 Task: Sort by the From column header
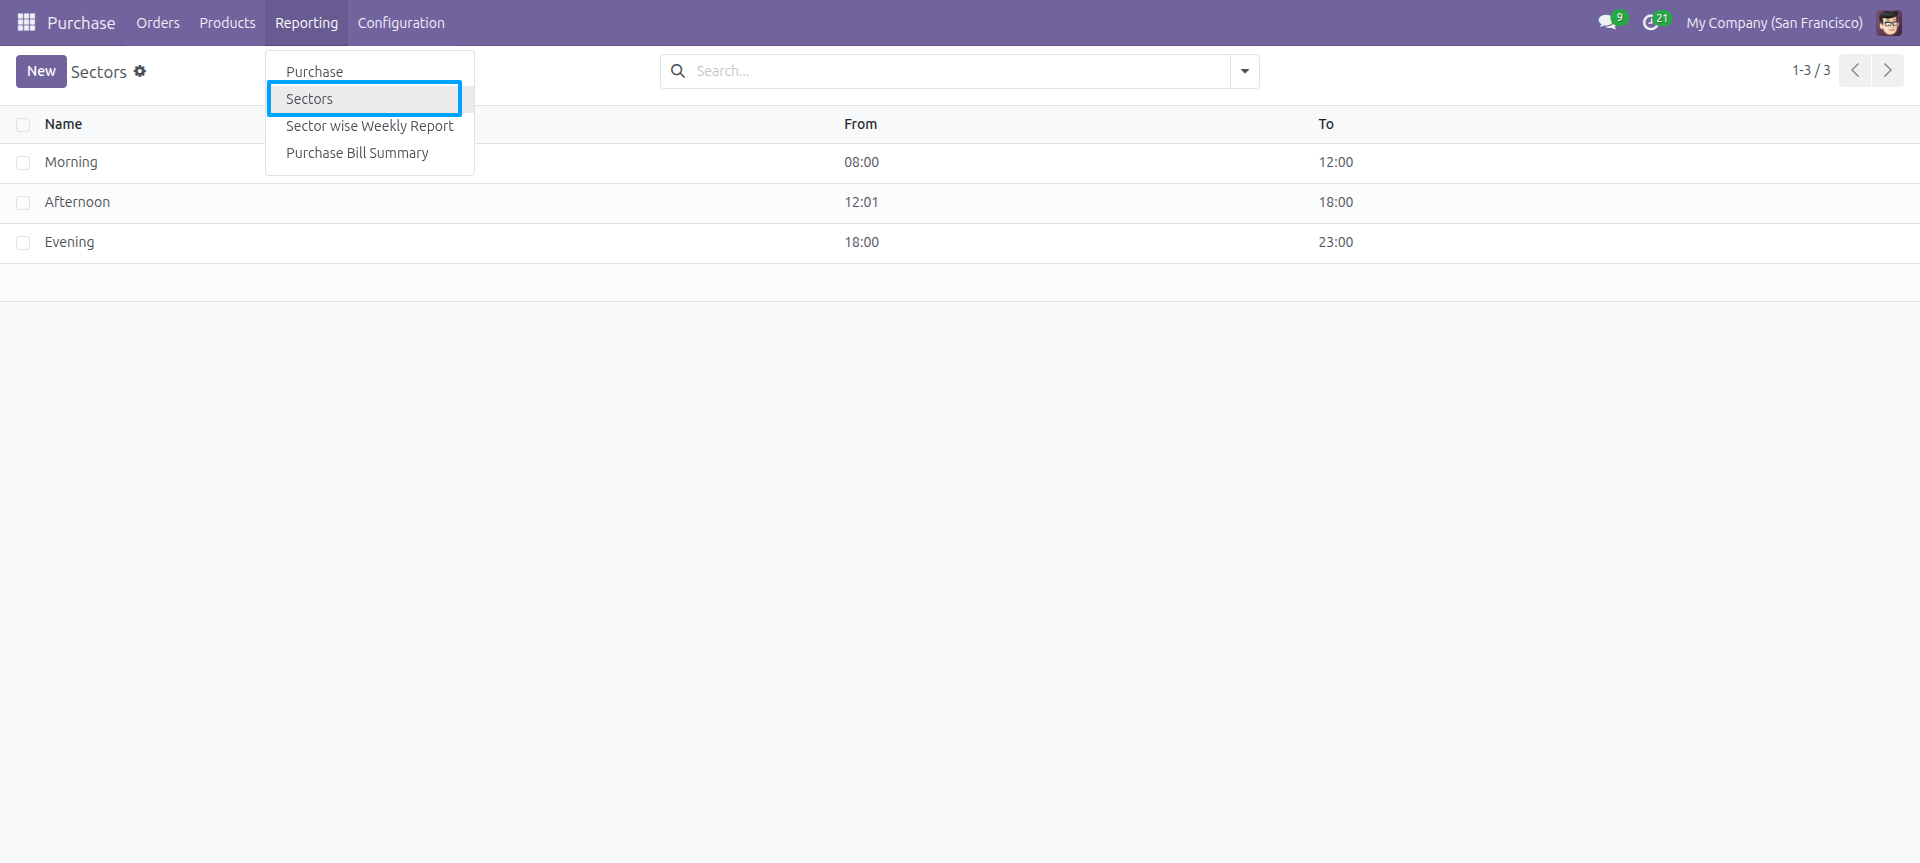pos(860,124)
